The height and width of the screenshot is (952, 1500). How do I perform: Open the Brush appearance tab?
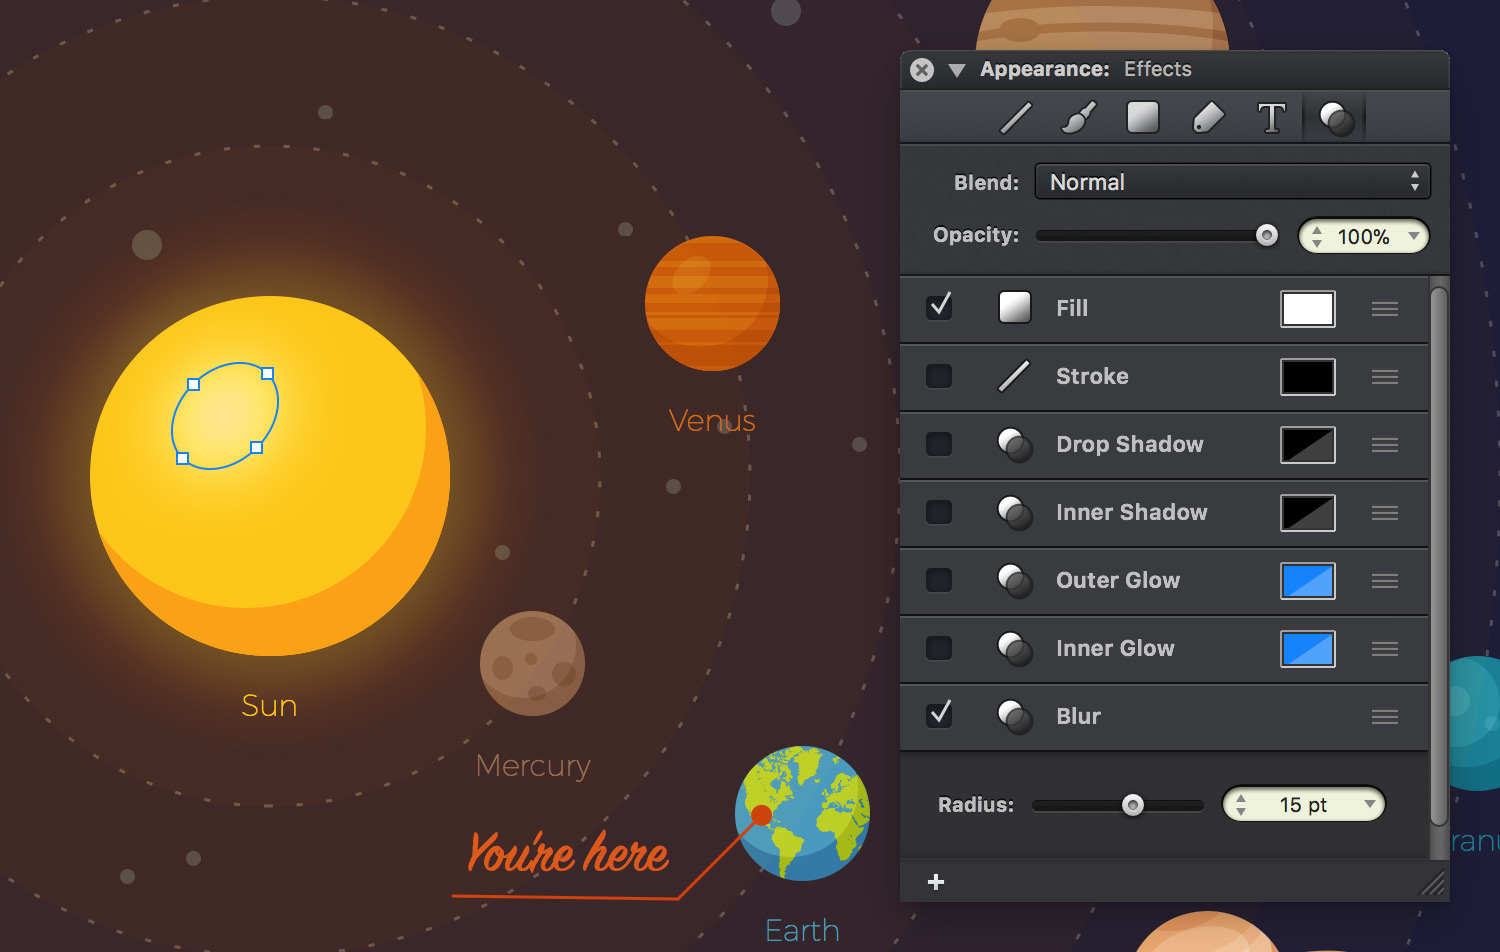point(1078,118)
